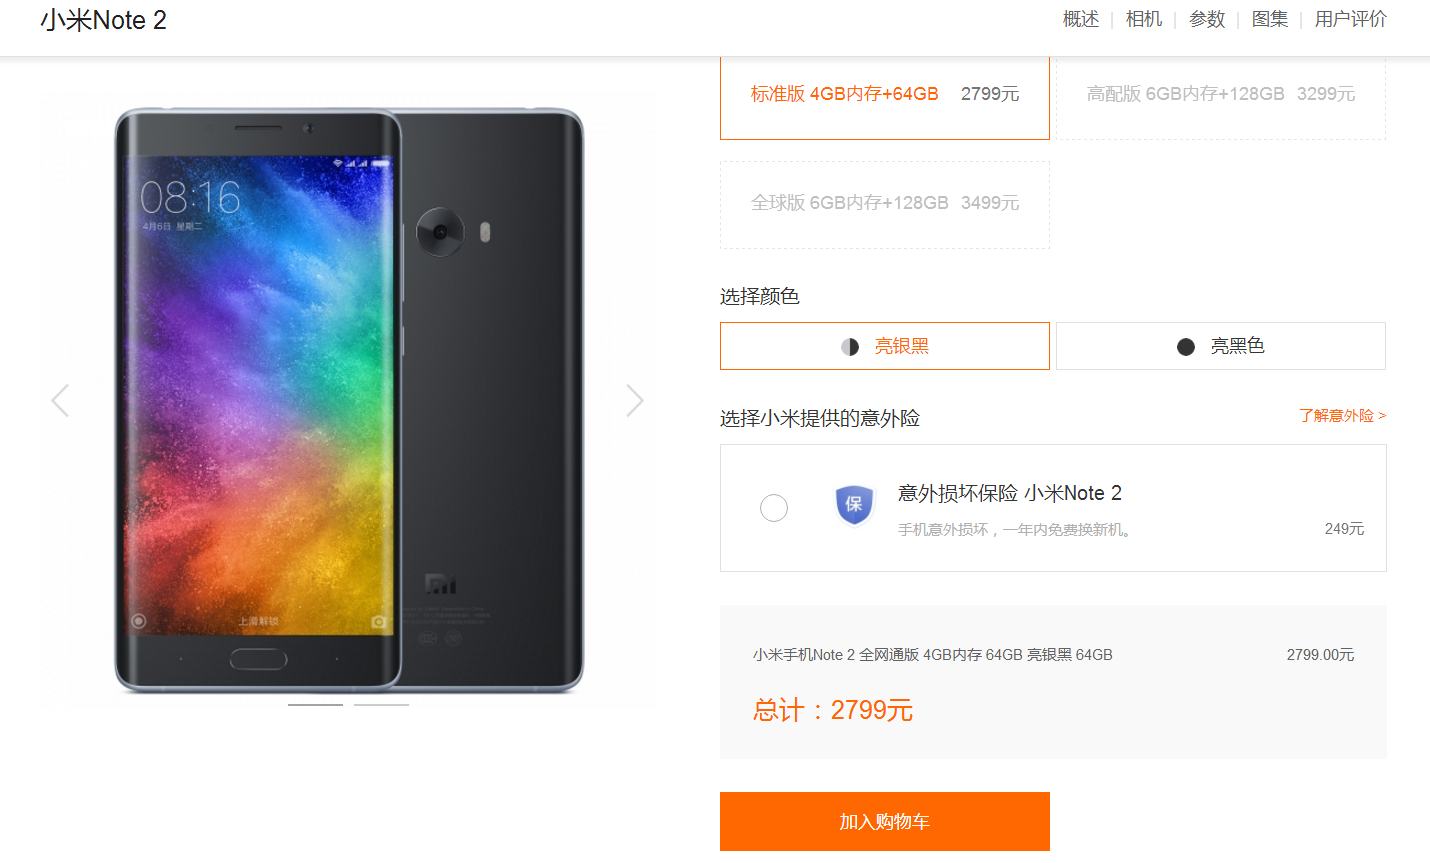
Task: Click the 加入购物车 button
Action: point(885,822)
